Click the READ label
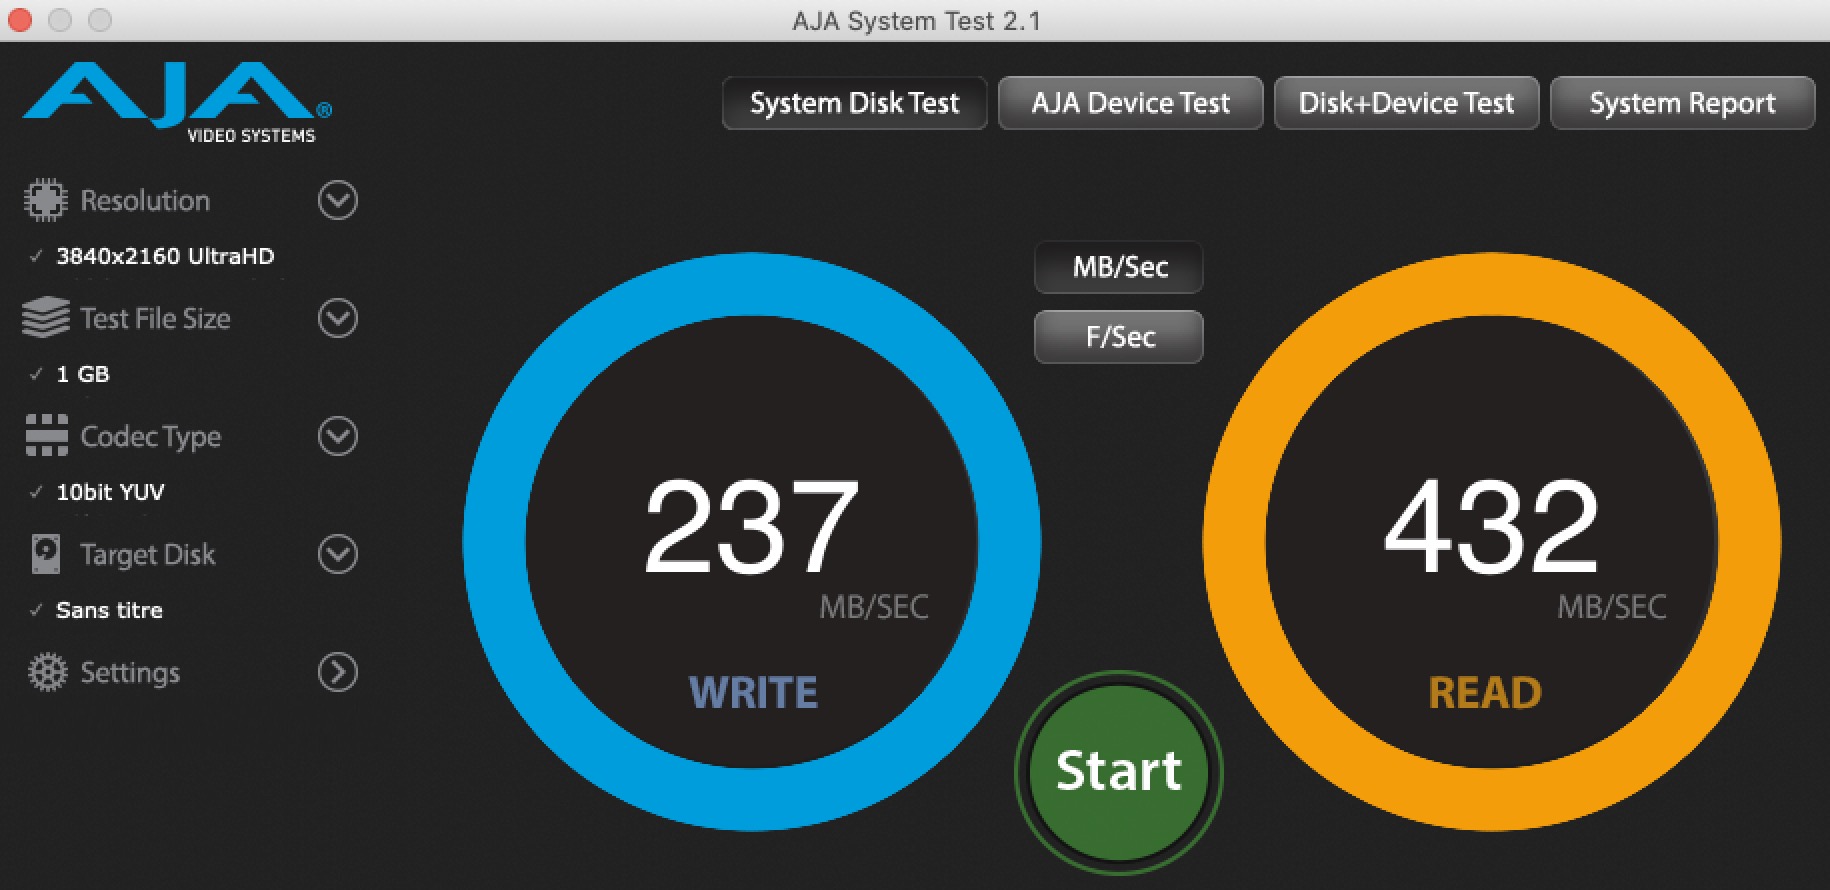The height and width of the screenshot is (890, 1830). (1485, 692)
